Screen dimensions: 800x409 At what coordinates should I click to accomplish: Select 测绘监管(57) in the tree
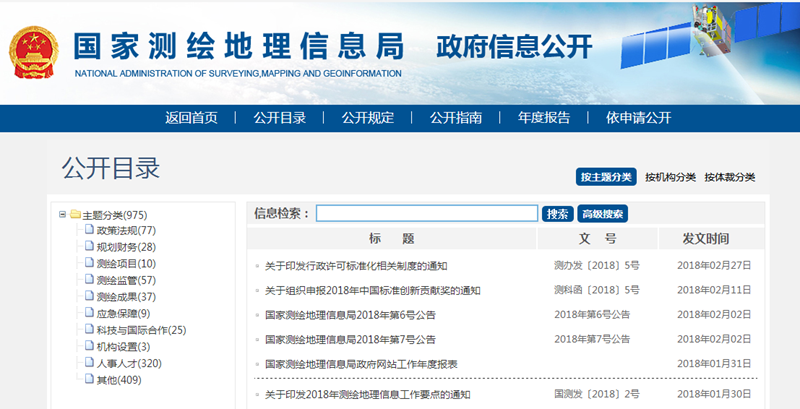(x=126, y=280)
